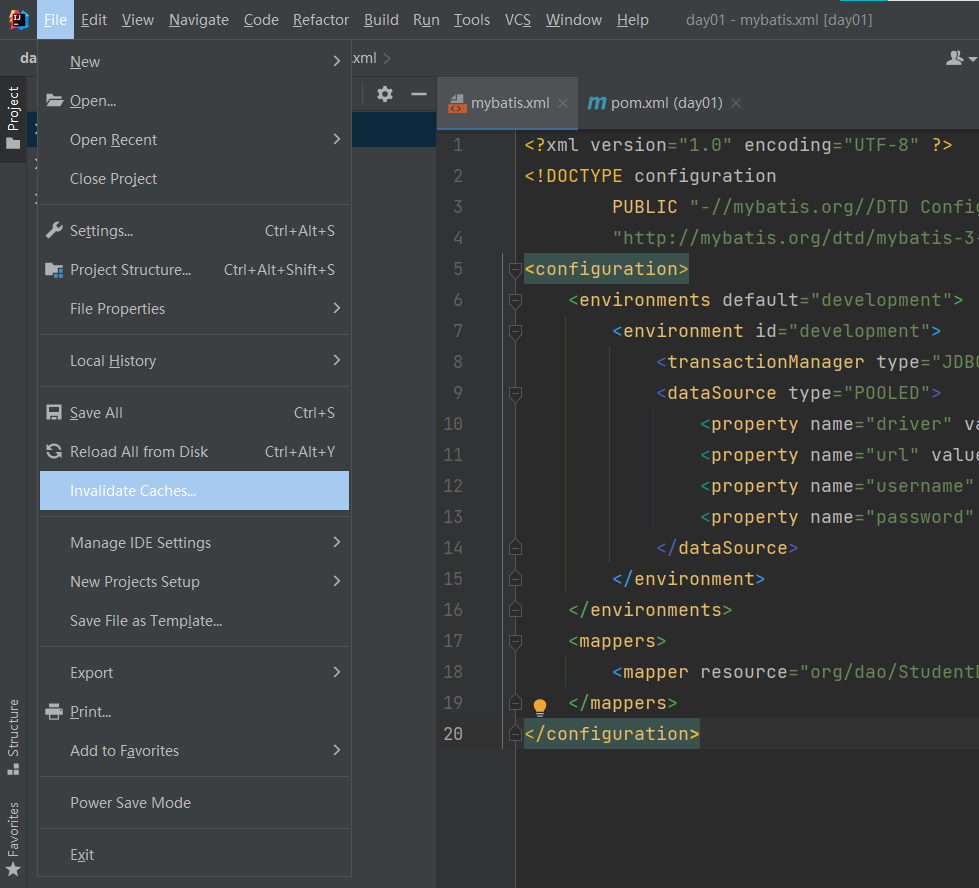Click the Project Structure icon

point(54,270)
